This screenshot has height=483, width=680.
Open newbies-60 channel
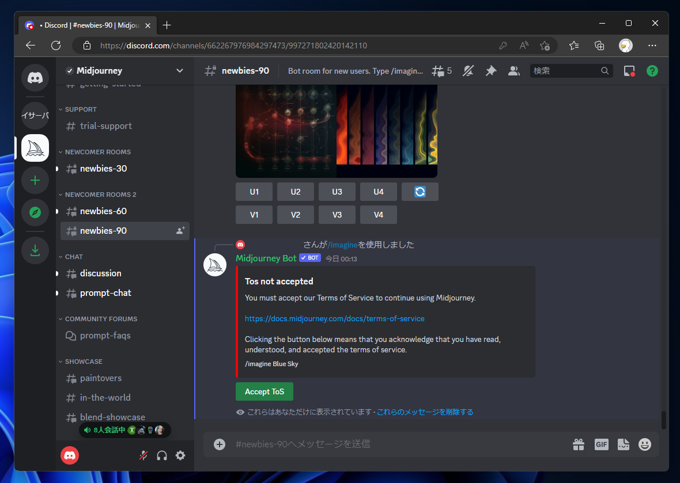click(125, 211)
